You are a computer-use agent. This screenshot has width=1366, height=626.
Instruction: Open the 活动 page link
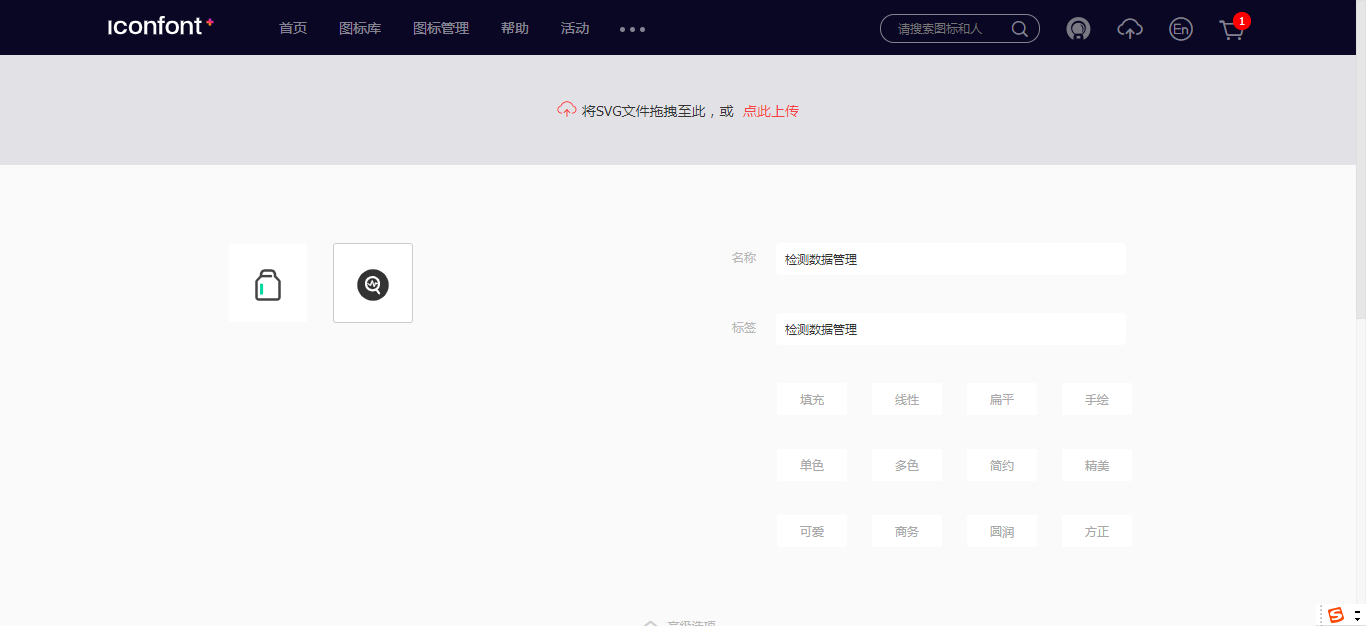pos(575,28)
